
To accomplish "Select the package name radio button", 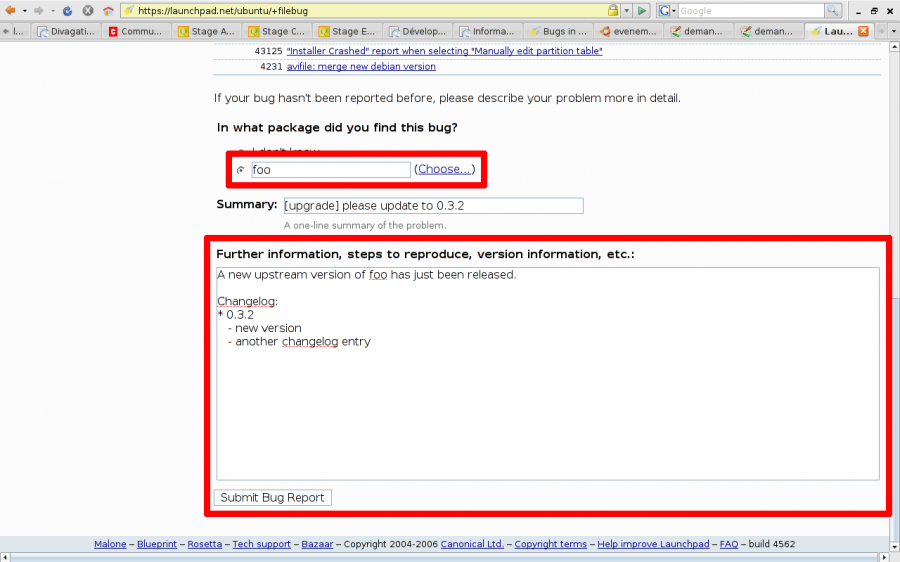I will click(x=240, y=170).
